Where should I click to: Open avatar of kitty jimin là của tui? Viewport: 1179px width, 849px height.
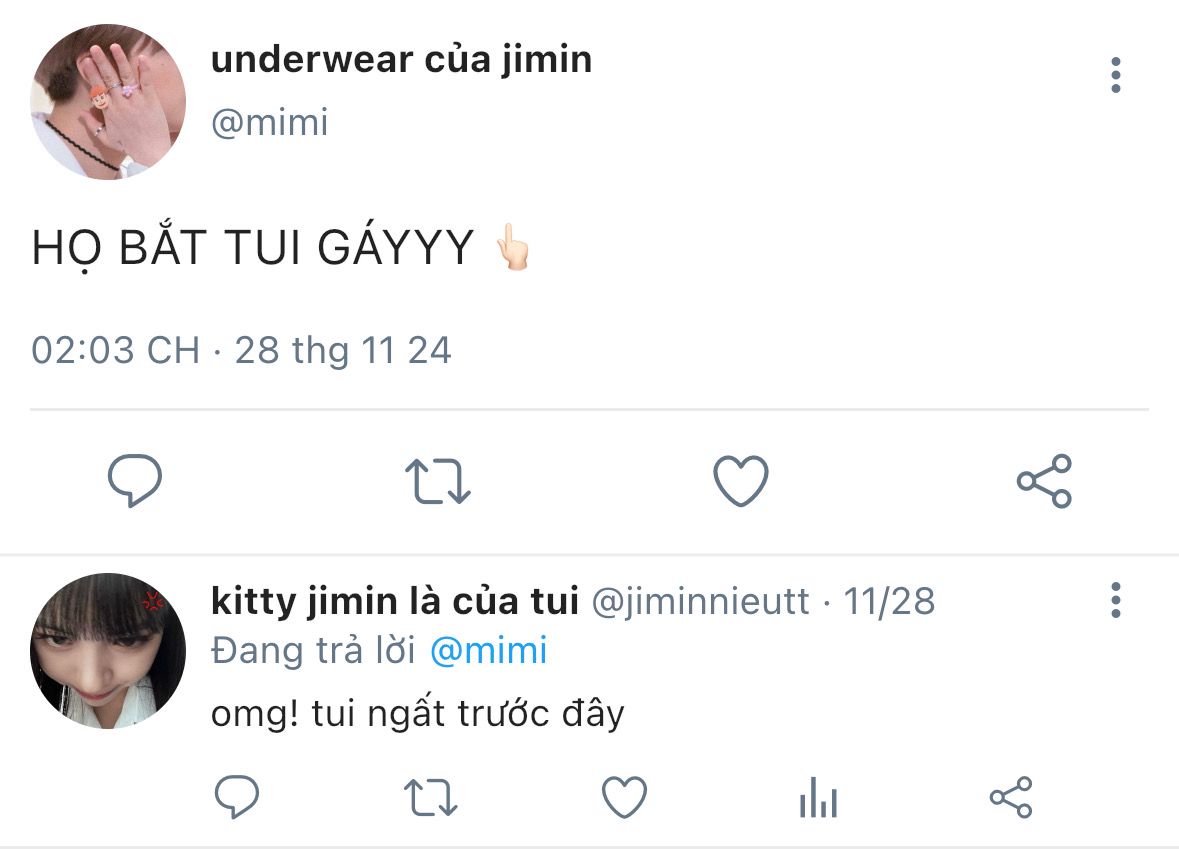(x=109, y=651)
